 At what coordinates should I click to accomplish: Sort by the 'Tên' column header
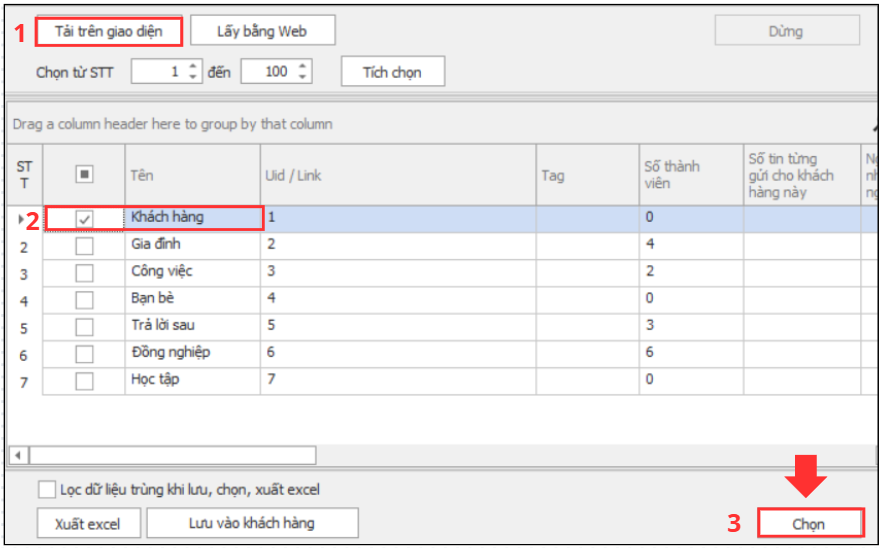point(192,175)
